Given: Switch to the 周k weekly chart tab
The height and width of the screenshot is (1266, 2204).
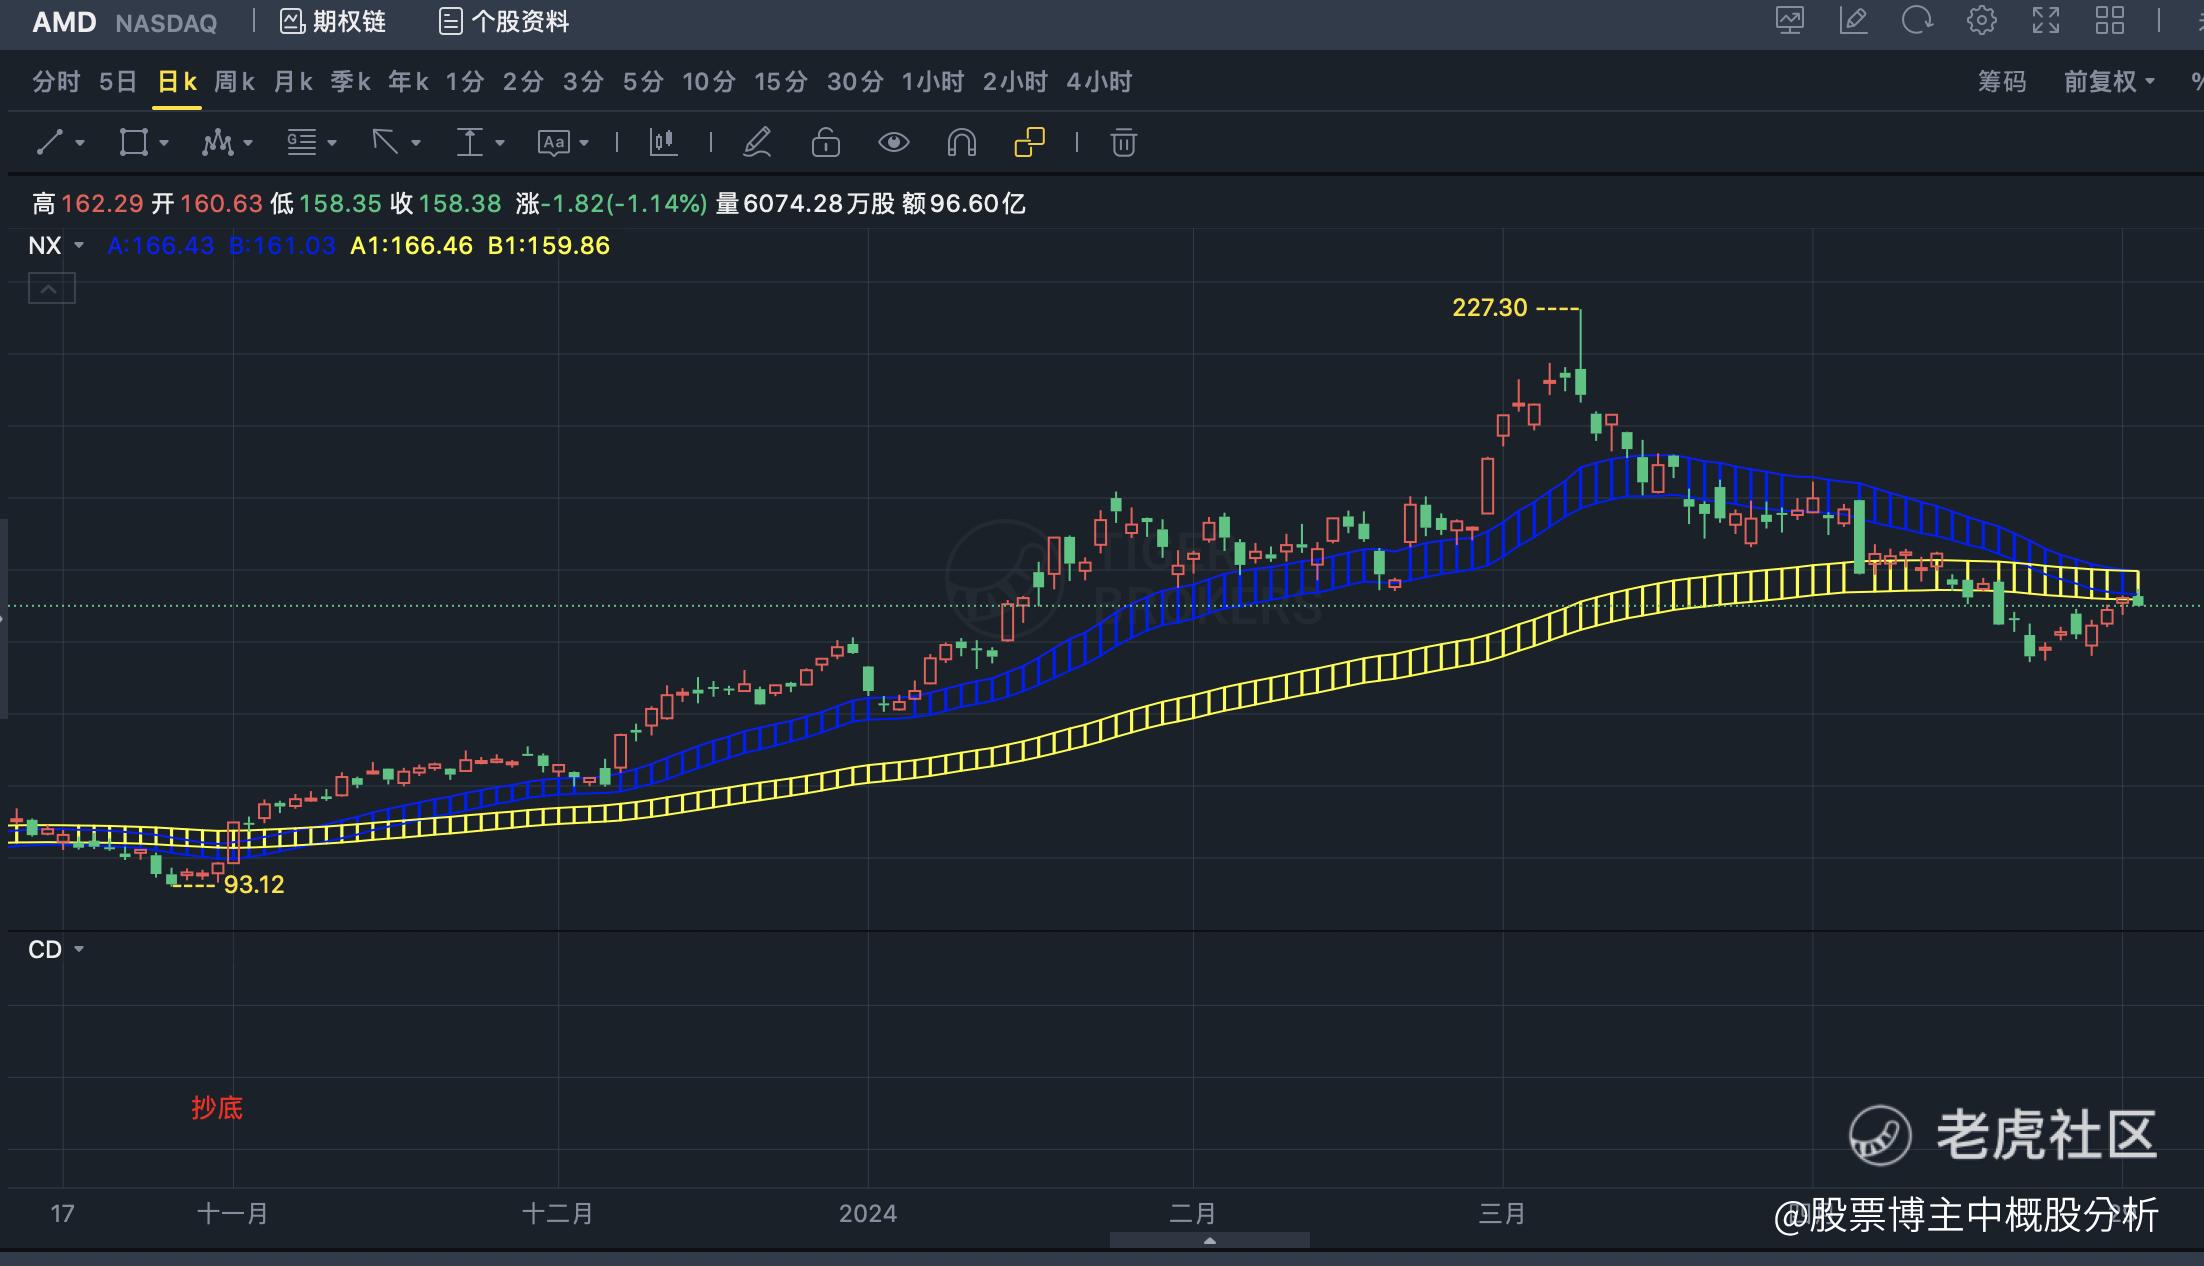Looking at the screenshot, I should coord(234,82).
